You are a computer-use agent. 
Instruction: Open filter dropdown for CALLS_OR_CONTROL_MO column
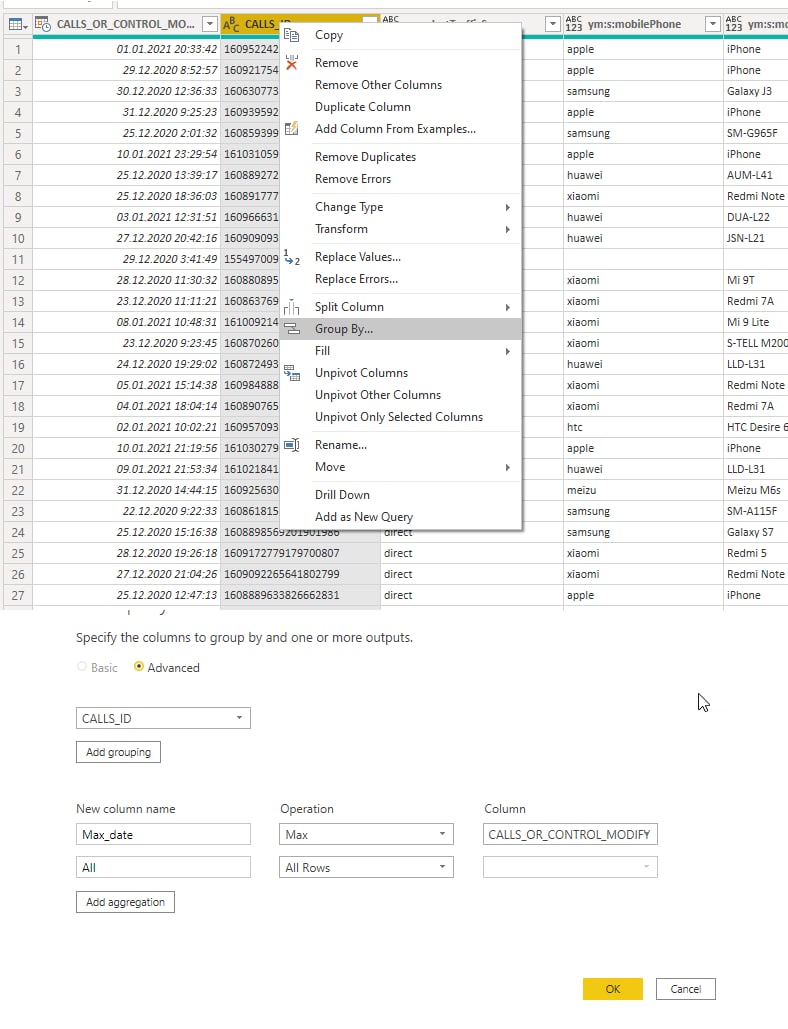coord(209,24)
